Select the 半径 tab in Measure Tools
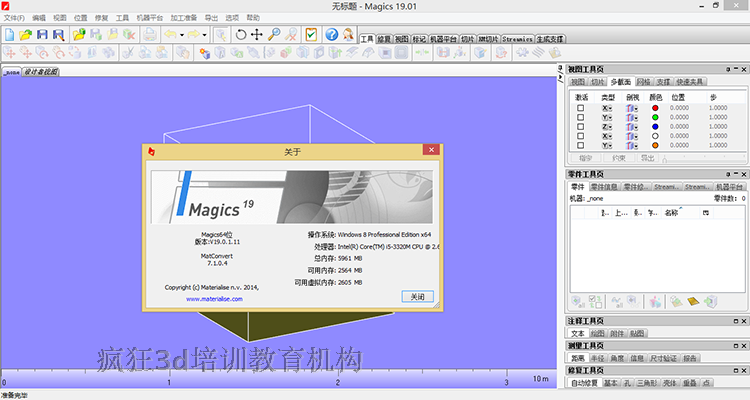750x400 pixels. pyautogui.click(x=597, y=358)
